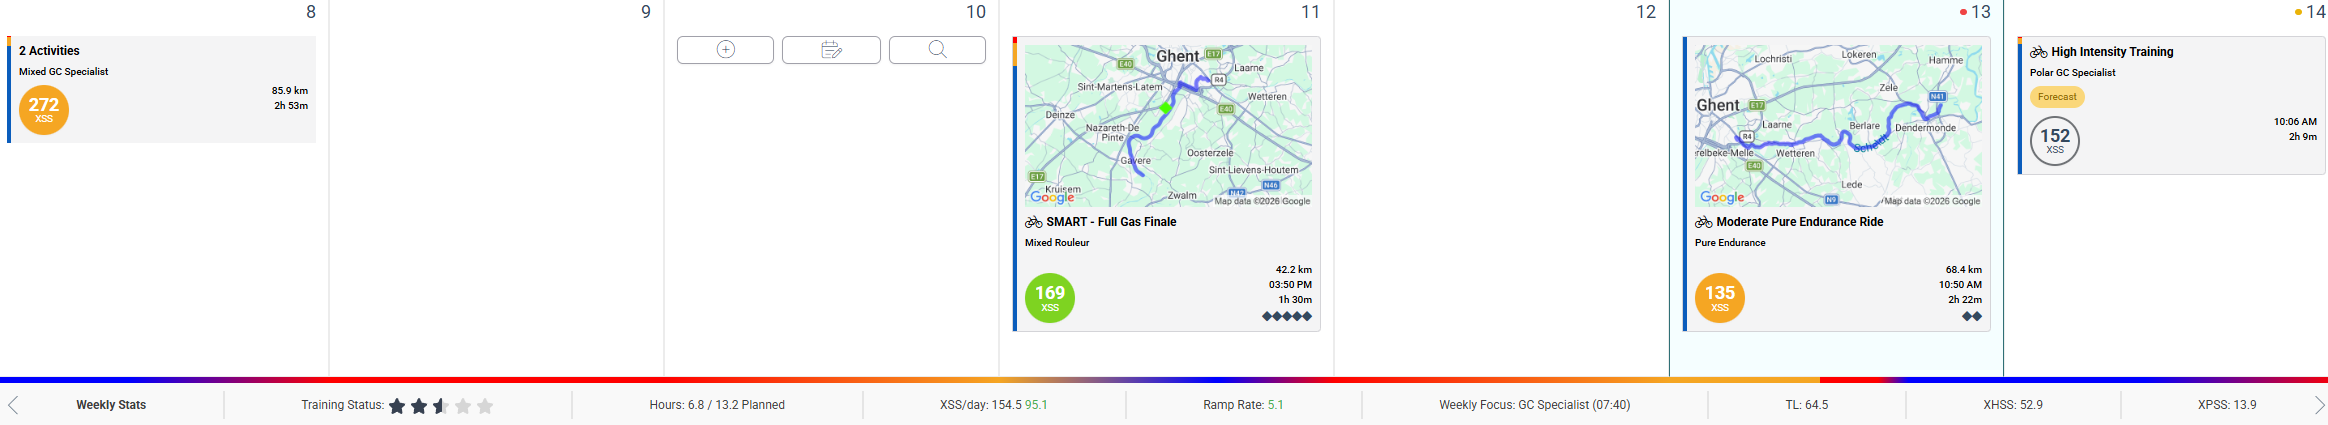Click the 169 XSS green badge
Viewport: 2328px width, 425px height.
(1049, 298)
